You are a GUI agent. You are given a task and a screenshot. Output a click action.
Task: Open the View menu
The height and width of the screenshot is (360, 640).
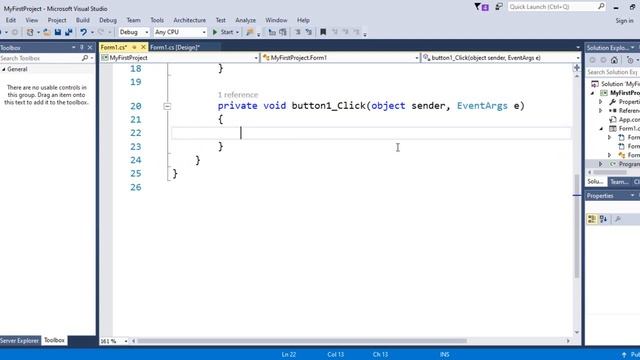(31, 20)
